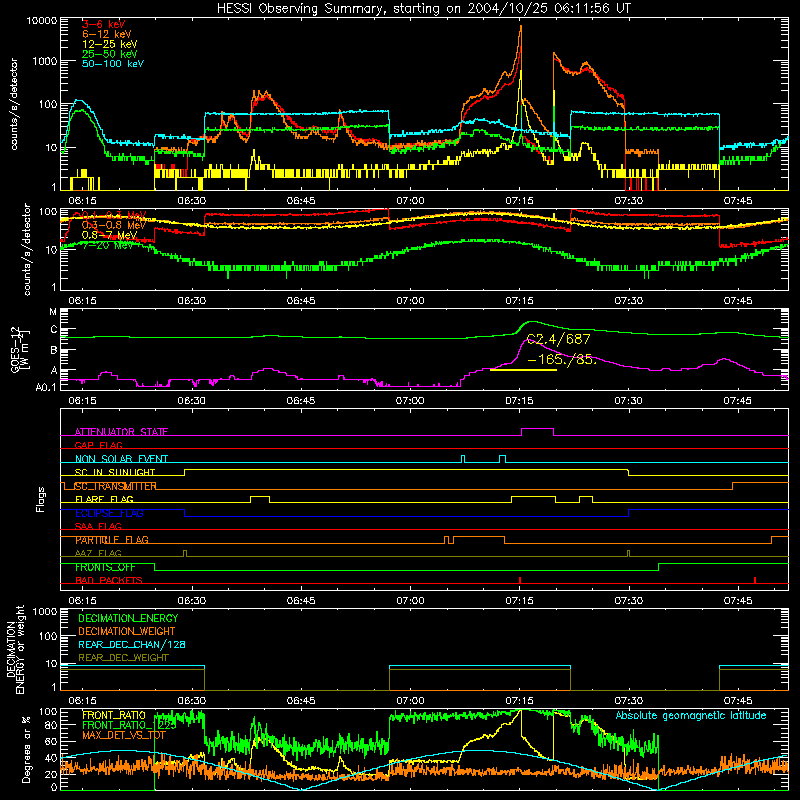Click the "SAA_FLAG" label
The width and height of the screenshot is (800, 800).
(x=98, y=526)
